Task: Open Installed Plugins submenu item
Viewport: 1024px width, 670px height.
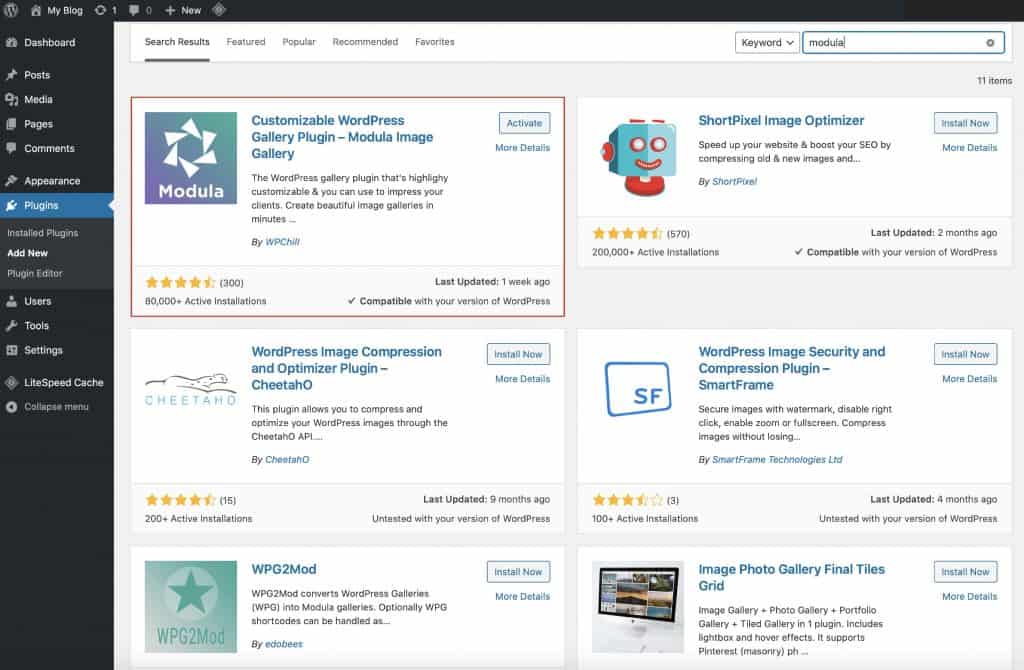Action: (x=42, y=233)
